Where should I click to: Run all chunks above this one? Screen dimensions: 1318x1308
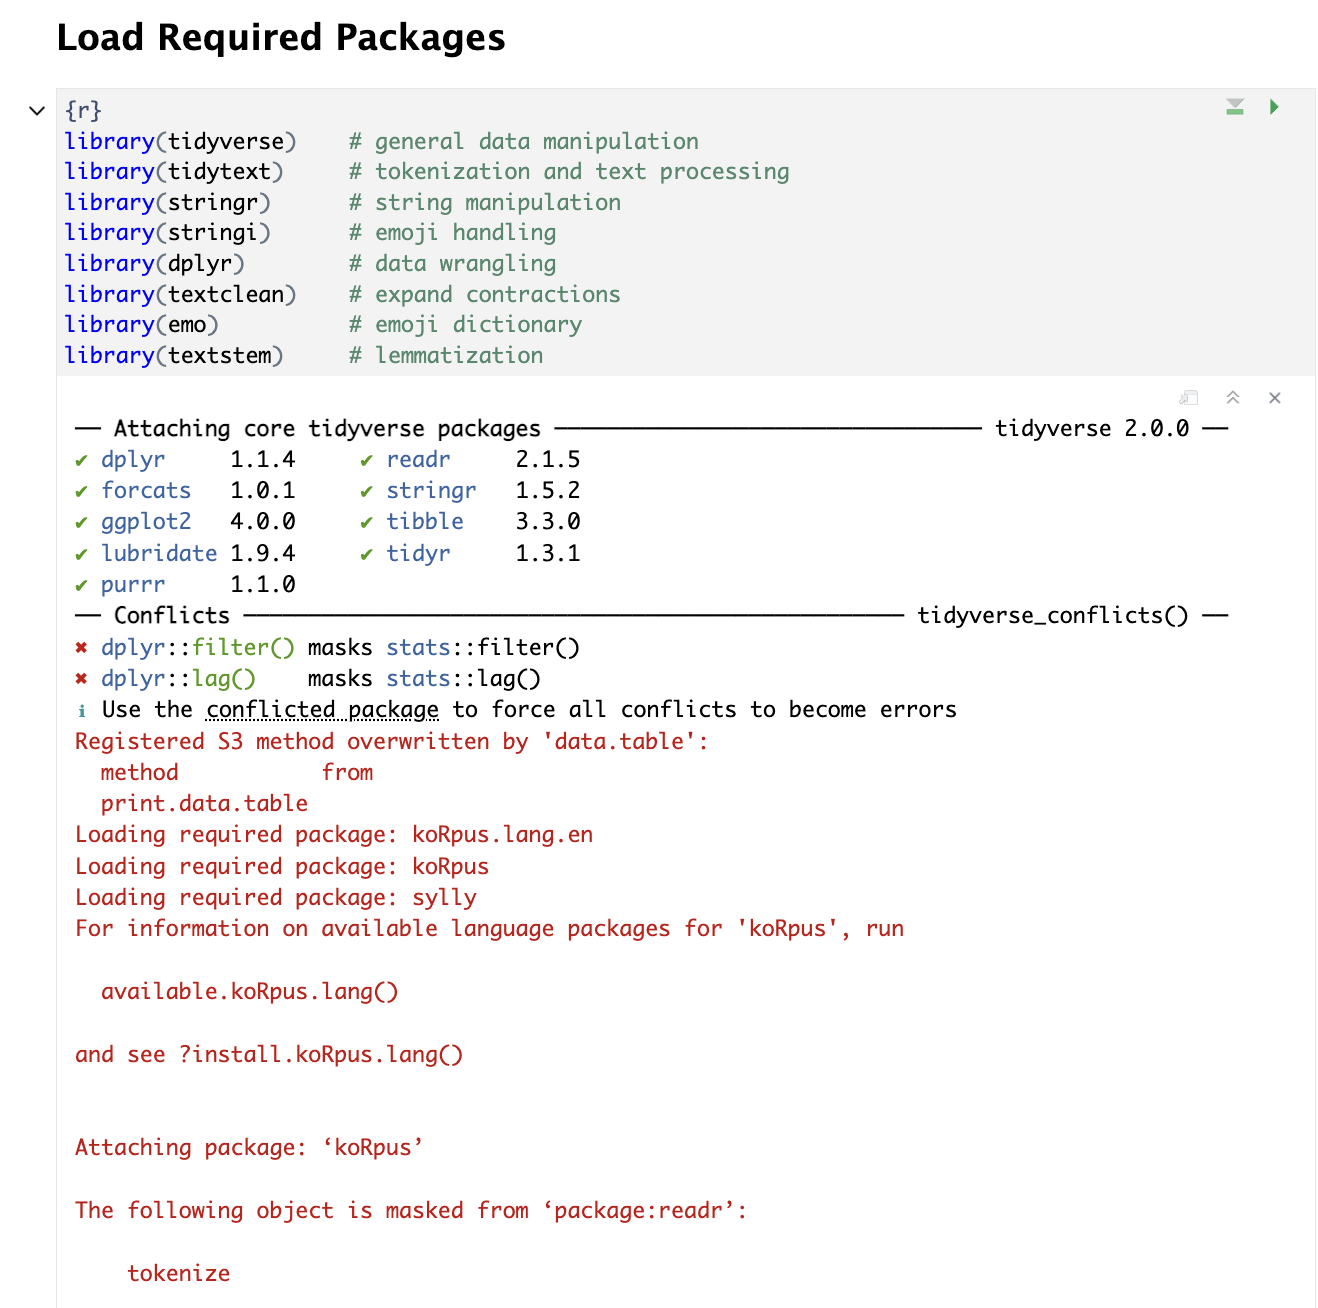click(1235, 107)
